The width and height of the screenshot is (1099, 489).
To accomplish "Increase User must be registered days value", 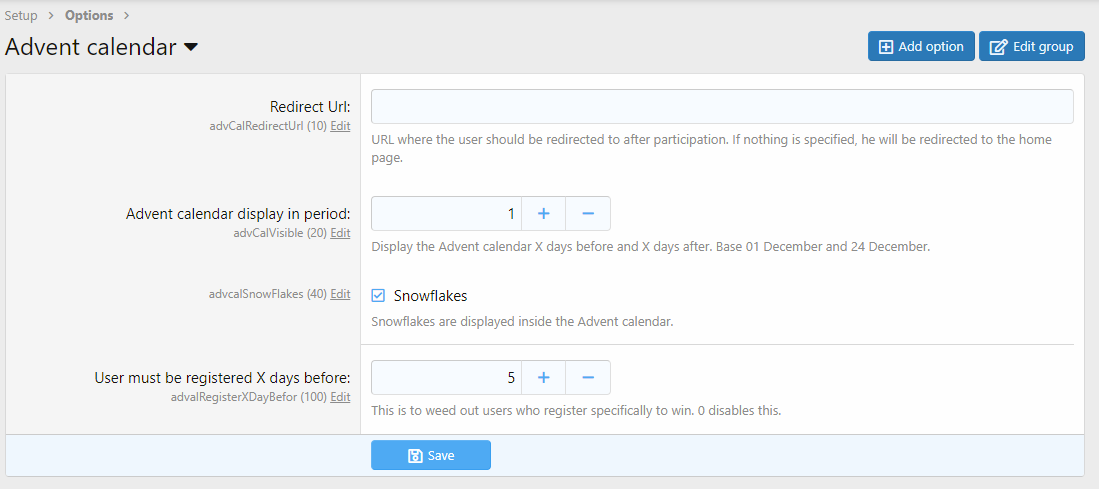I will 544,378.
